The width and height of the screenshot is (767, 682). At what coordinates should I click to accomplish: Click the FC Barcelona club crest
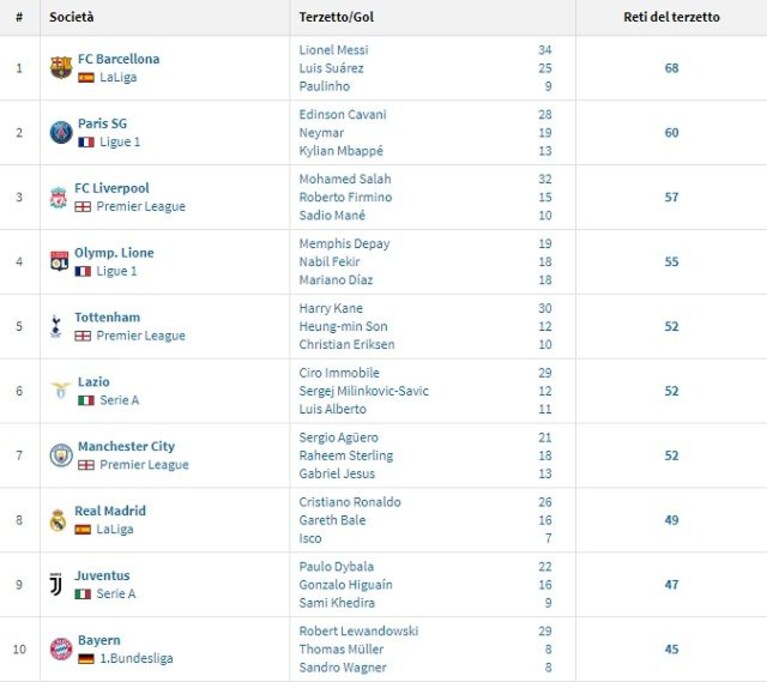(61, 68)
